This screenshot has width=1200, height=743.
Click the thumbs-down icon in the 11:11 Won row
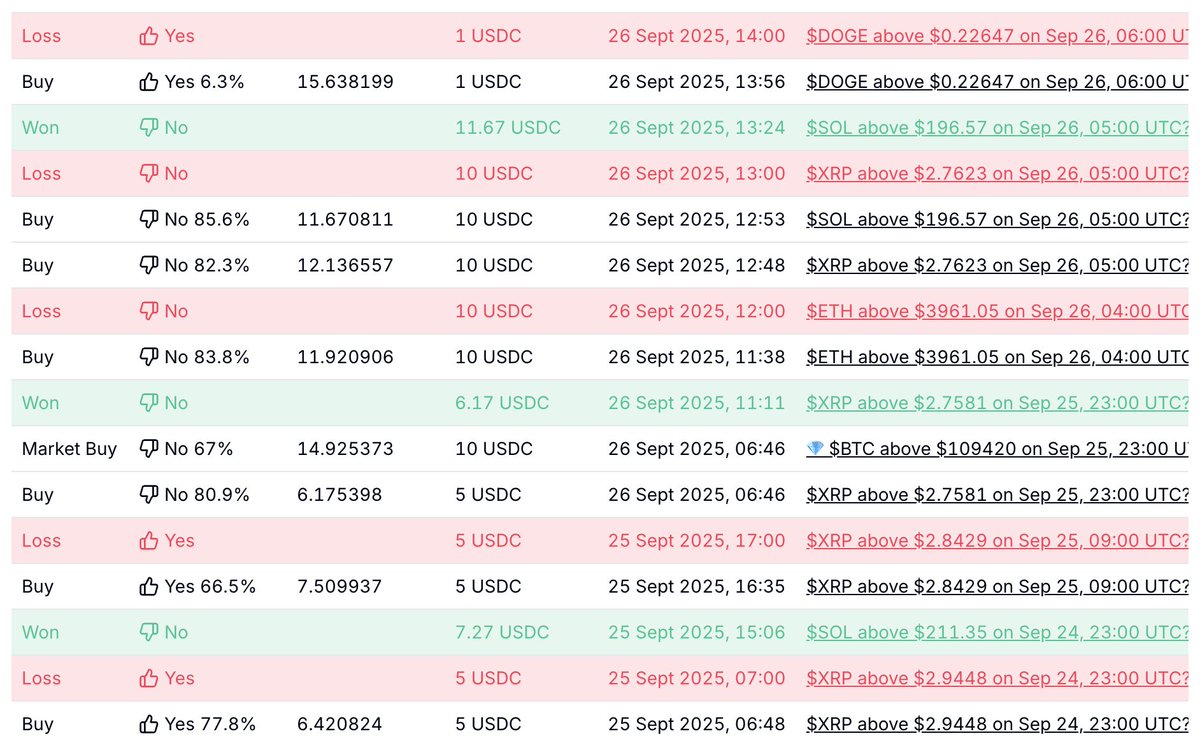[x=149, y=403]
